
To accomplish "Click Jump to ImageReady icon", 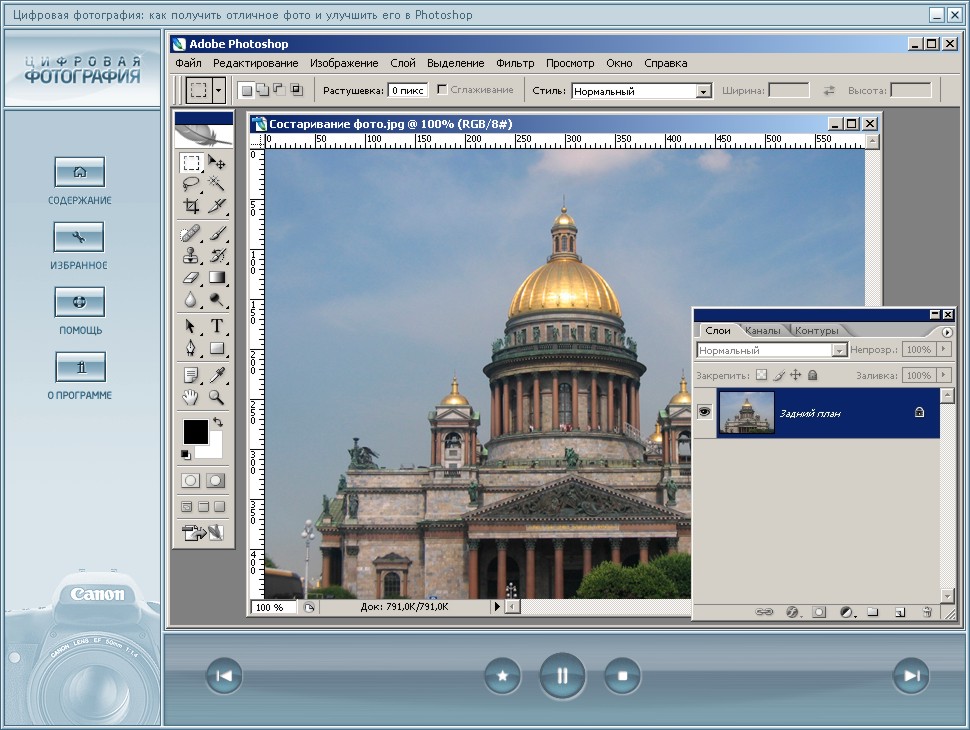I will [203, 533].
